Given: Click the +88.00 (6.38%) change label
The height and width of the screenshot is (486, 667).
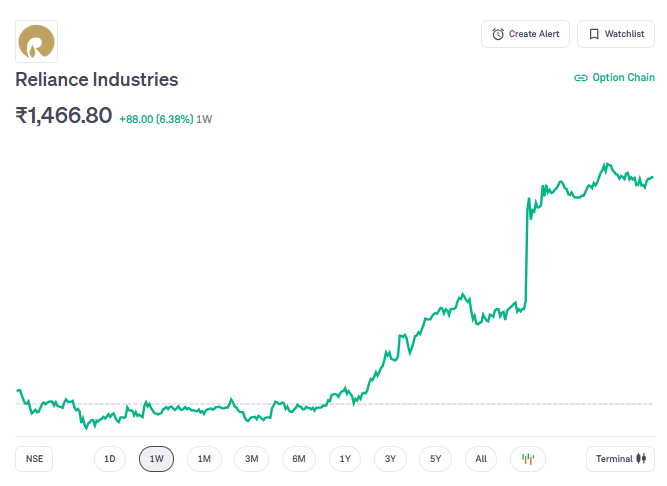Looking at the screenshot, I should [x=155, y=119].
